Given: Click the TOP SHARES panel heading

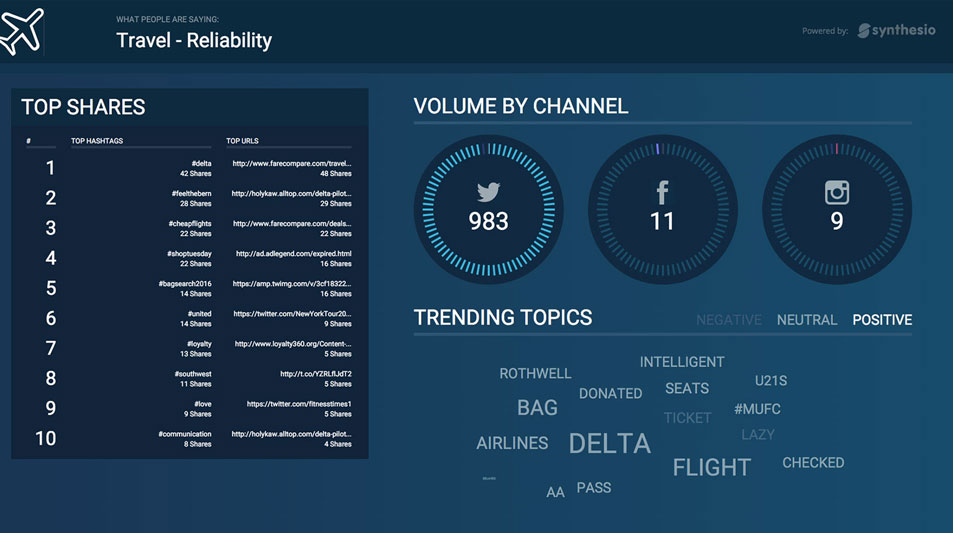Looking at the screenshot, I should point(83,107).
